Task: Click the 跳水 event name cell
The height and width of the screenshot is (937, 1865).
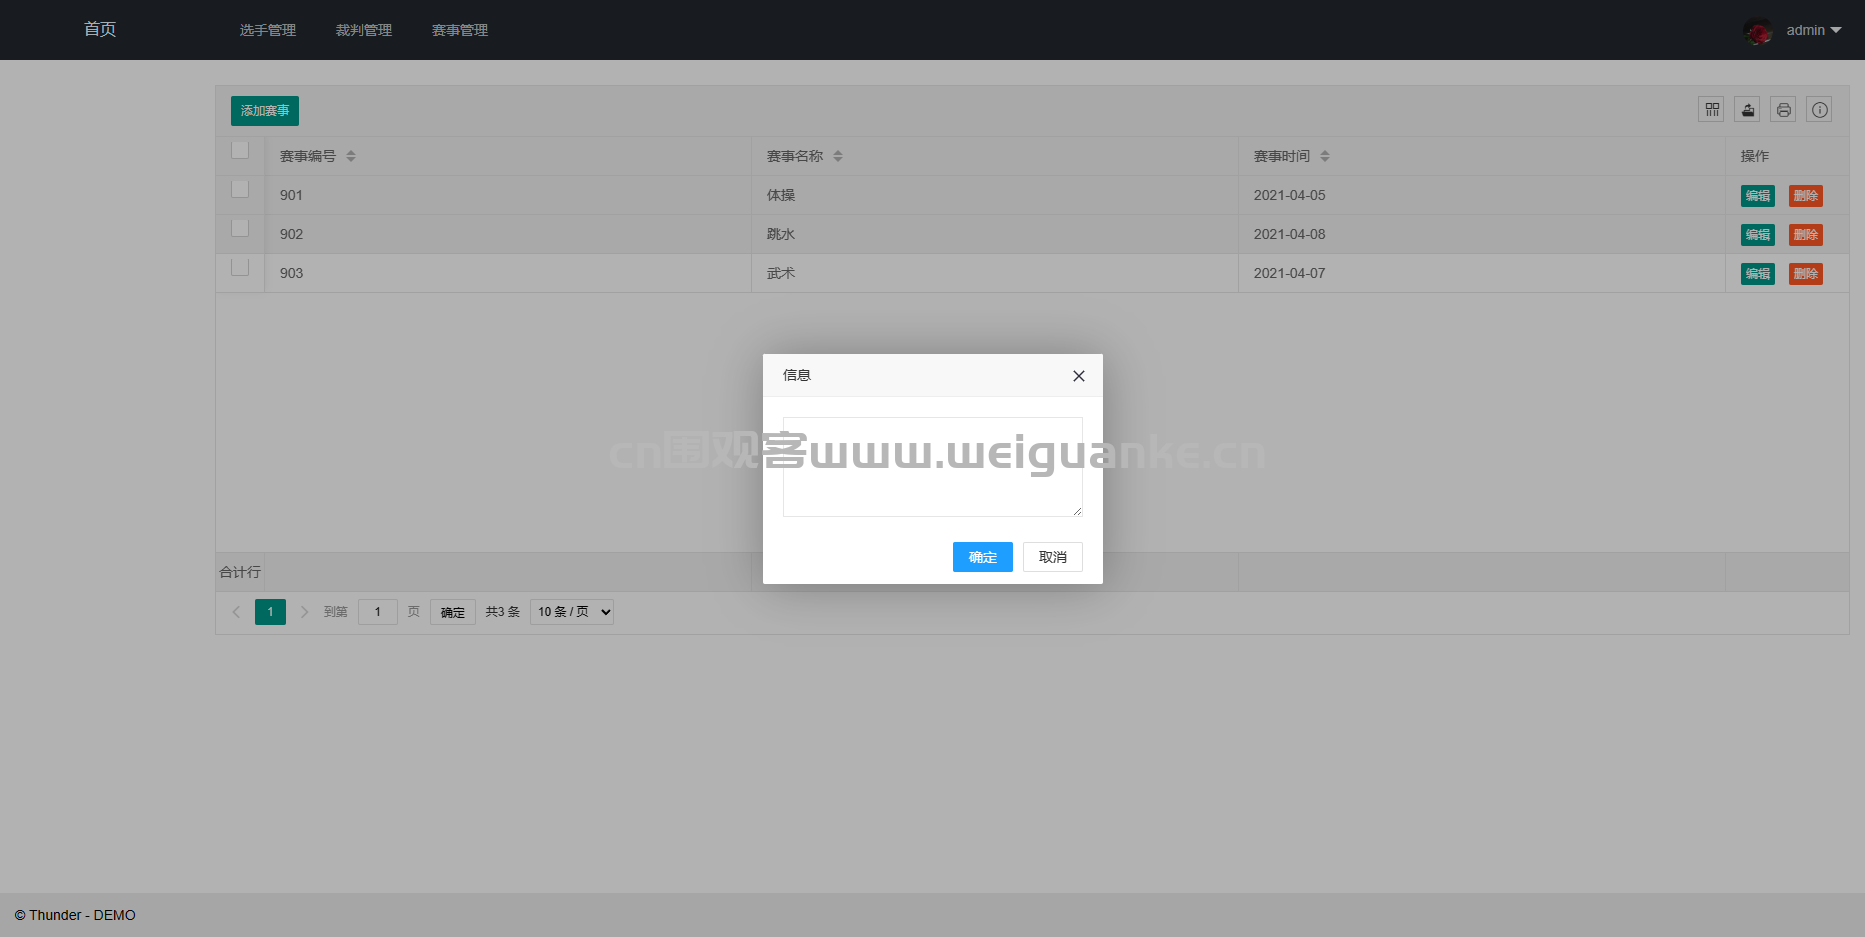Action: pyautogui.click(x=995, y=234)
